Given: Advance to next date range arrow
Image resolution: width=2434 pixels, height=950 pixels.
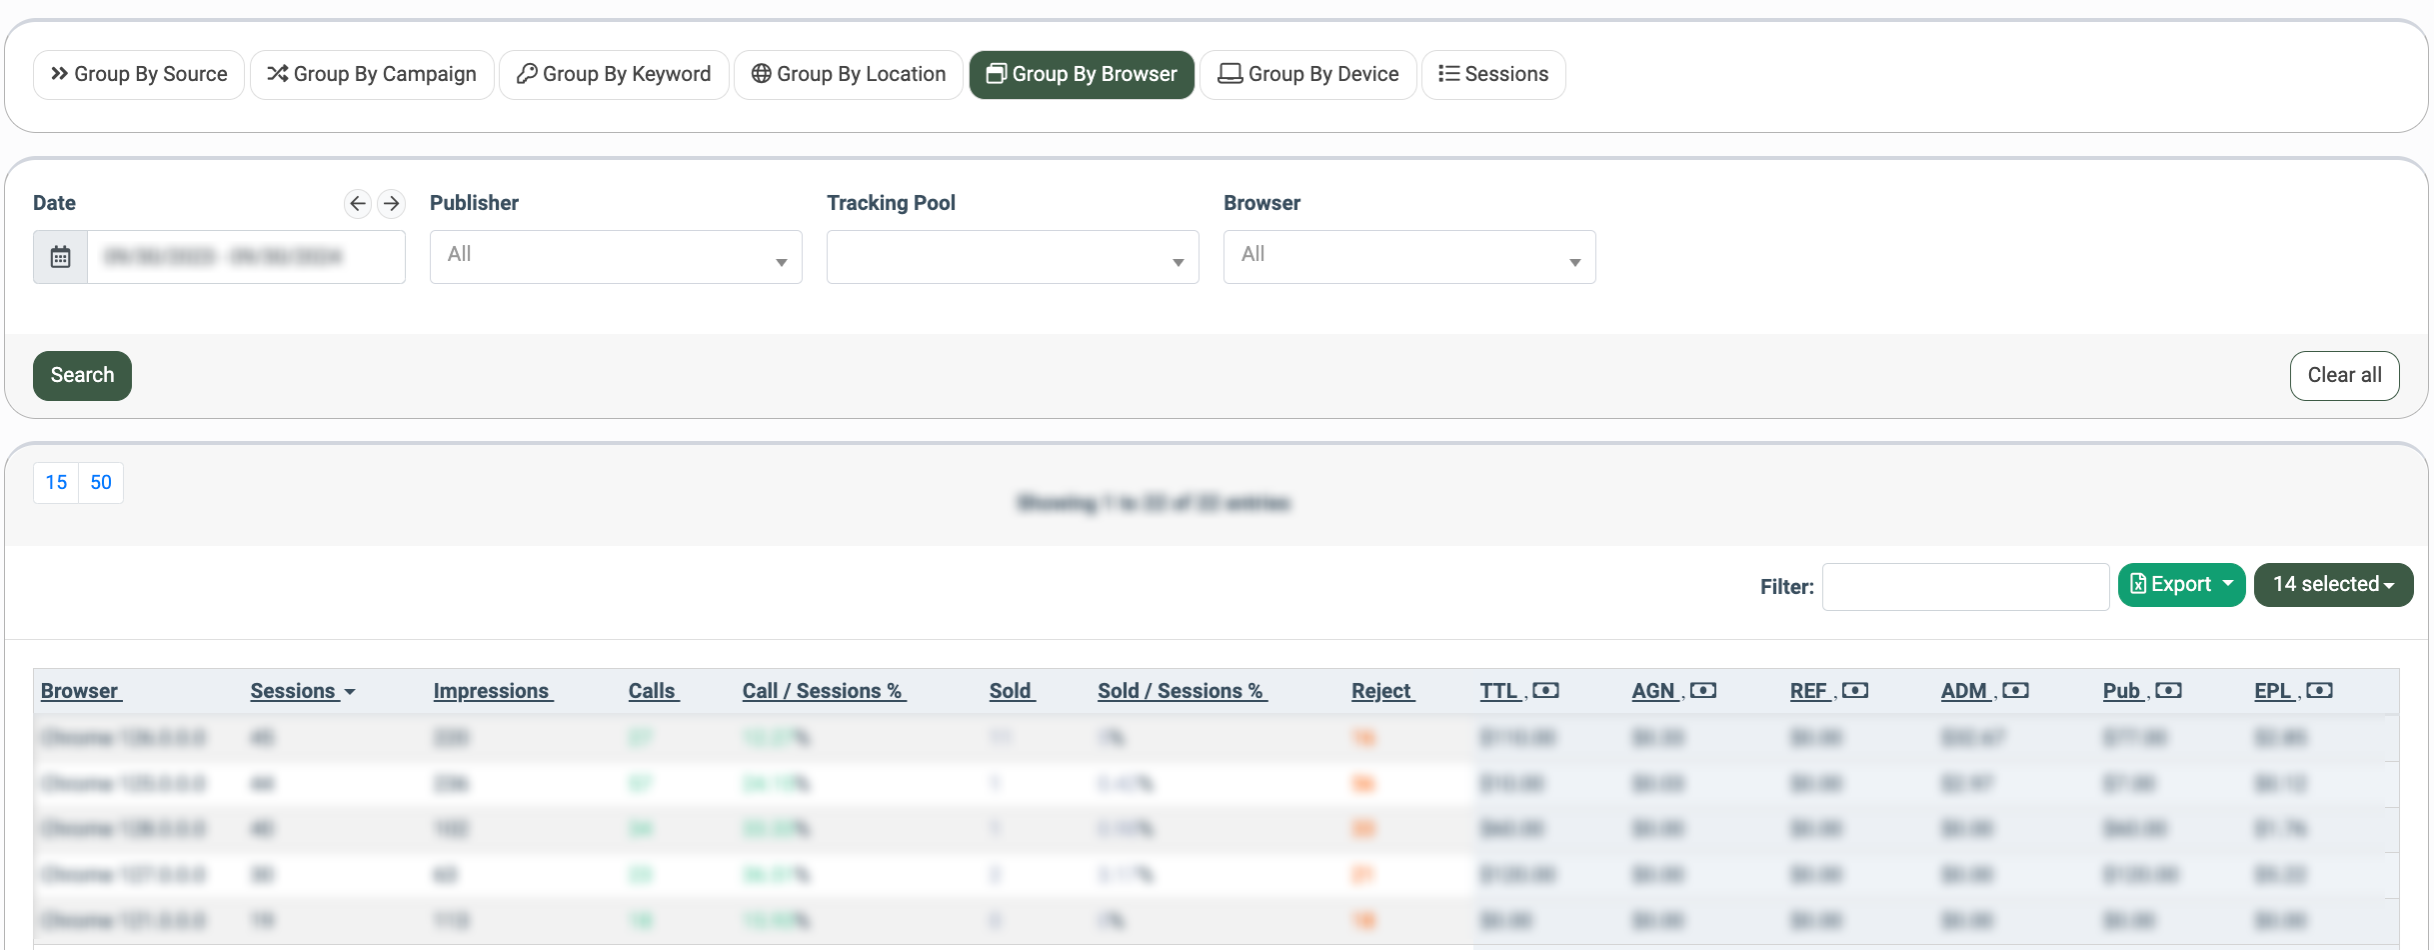Looking at the screenshot, I should pyautogui.click(x=391, y=204).
